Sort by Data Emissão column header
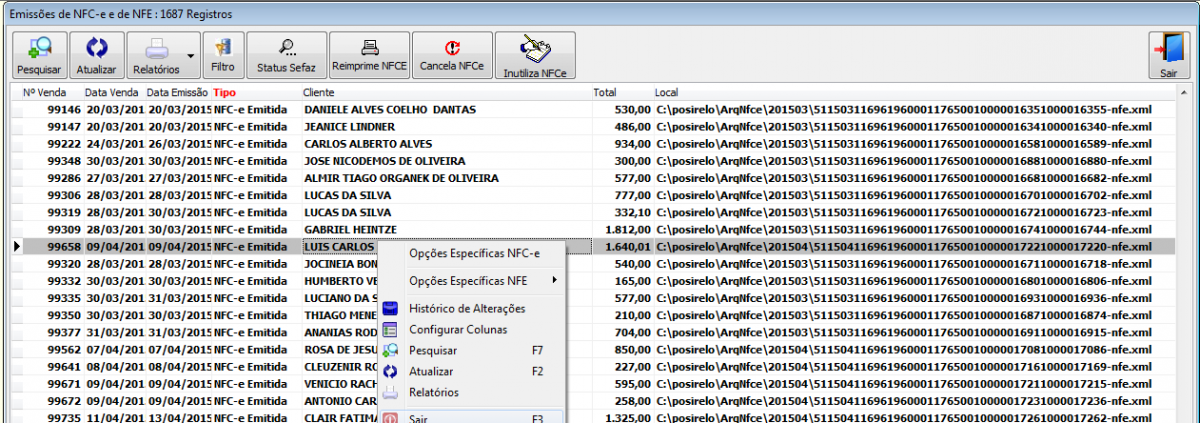Screen dimensions: 1200x423 tap(177, 92)
